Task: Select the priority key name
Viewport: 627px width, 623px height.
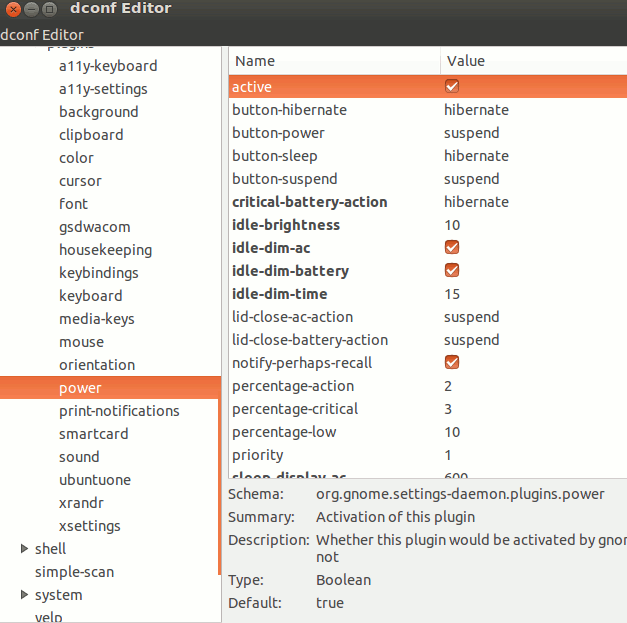Action: [x=258, y=455]
